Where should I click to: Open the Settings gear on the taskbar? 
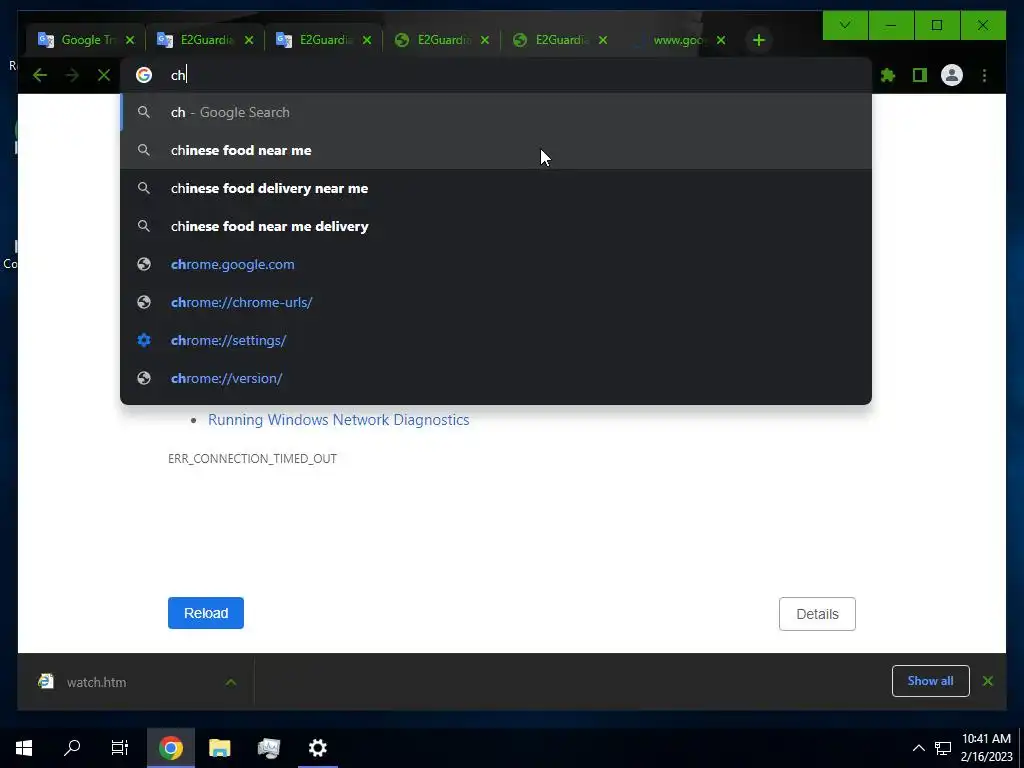pos(317,748)
